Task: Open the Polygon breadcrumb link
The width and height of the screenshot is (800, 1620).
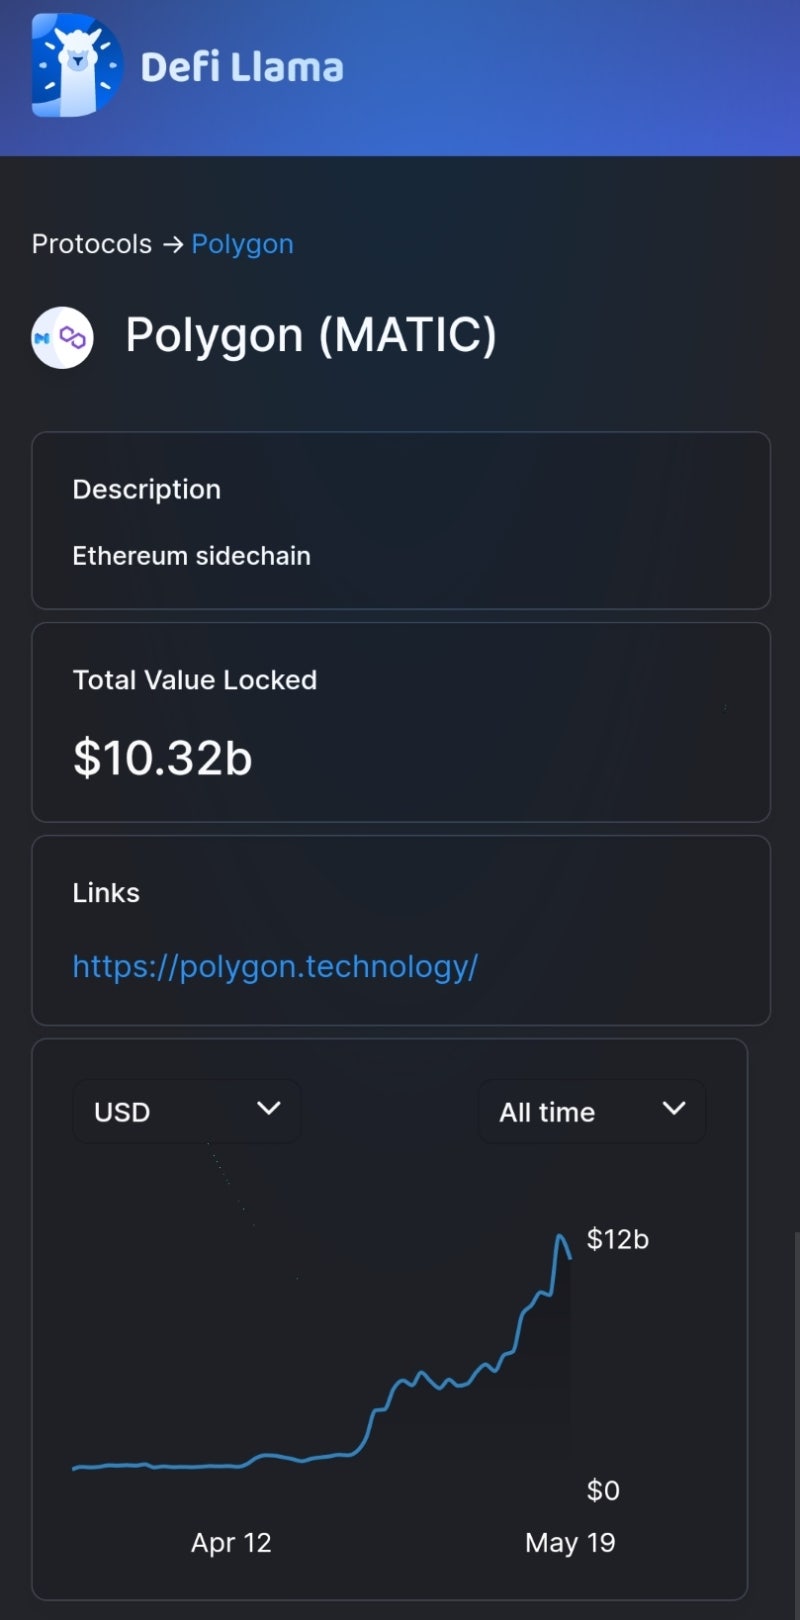Action: pyautogui.click(x=242, y=244)
